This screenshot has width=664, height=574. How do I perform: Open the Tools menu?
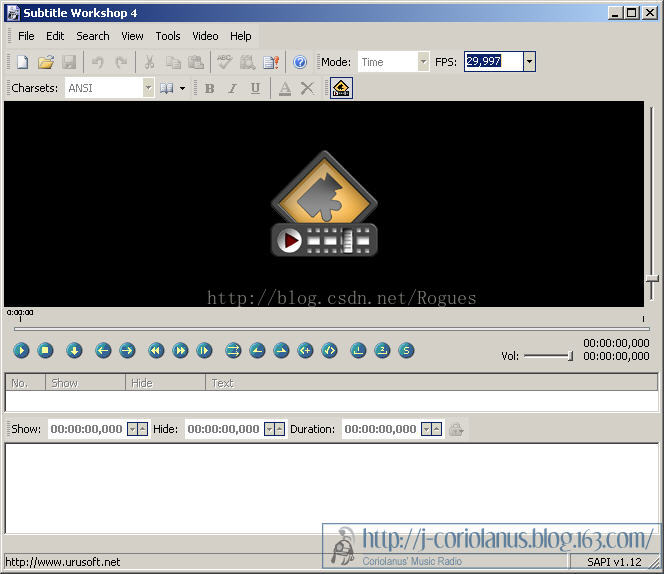point(168,36)
